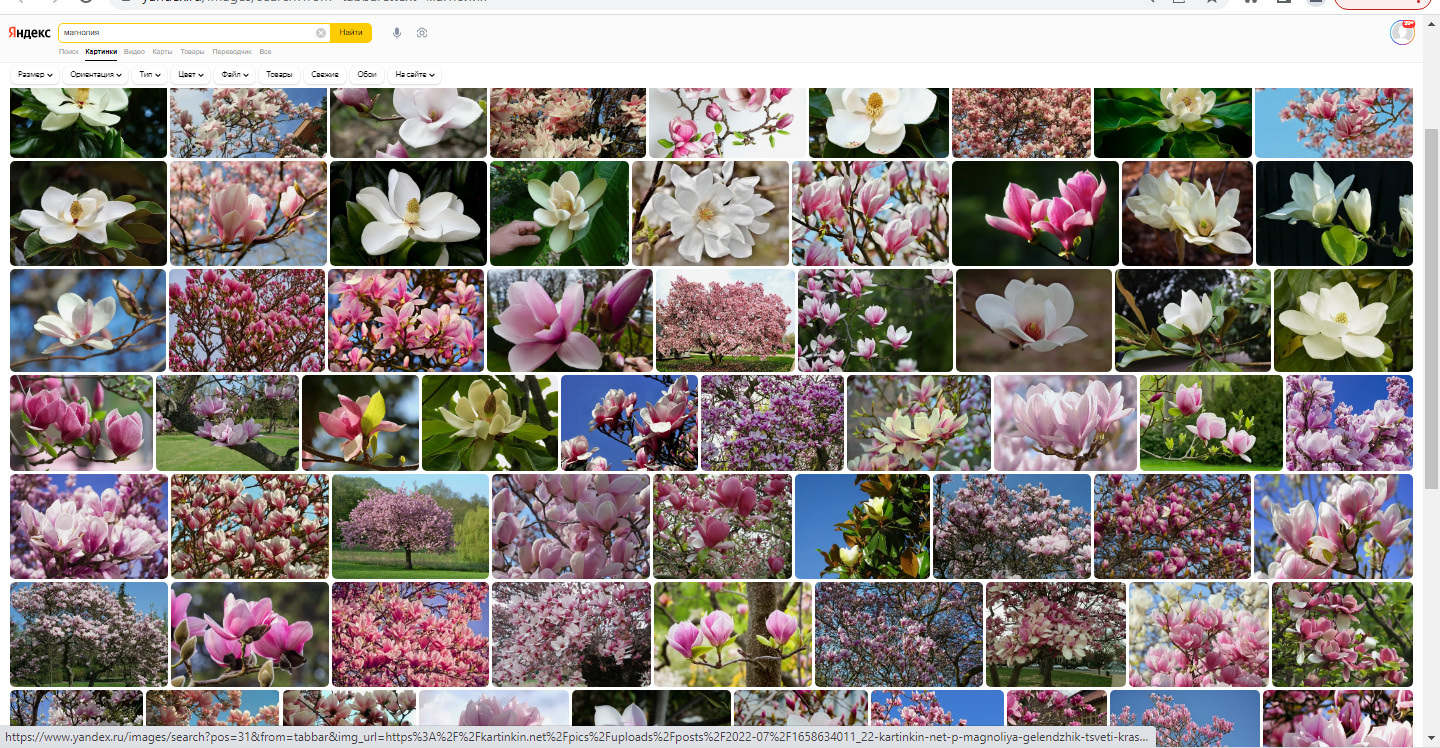Open search by image camera icon
Screen dimensions: 1440x748
coord(422,33)
